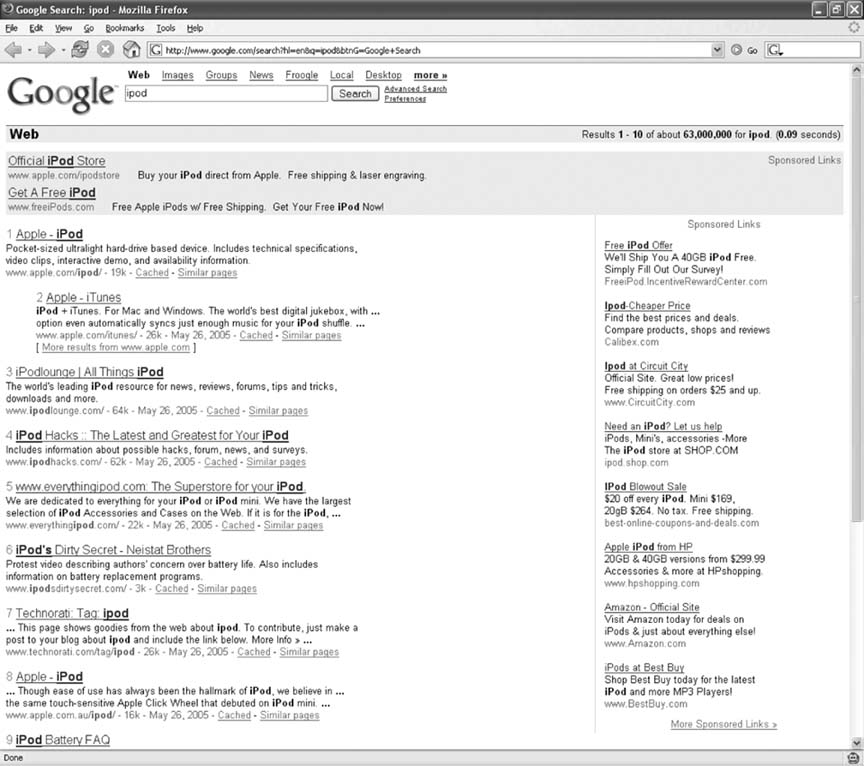Open the iPod Hacks result title

(152, 435)
